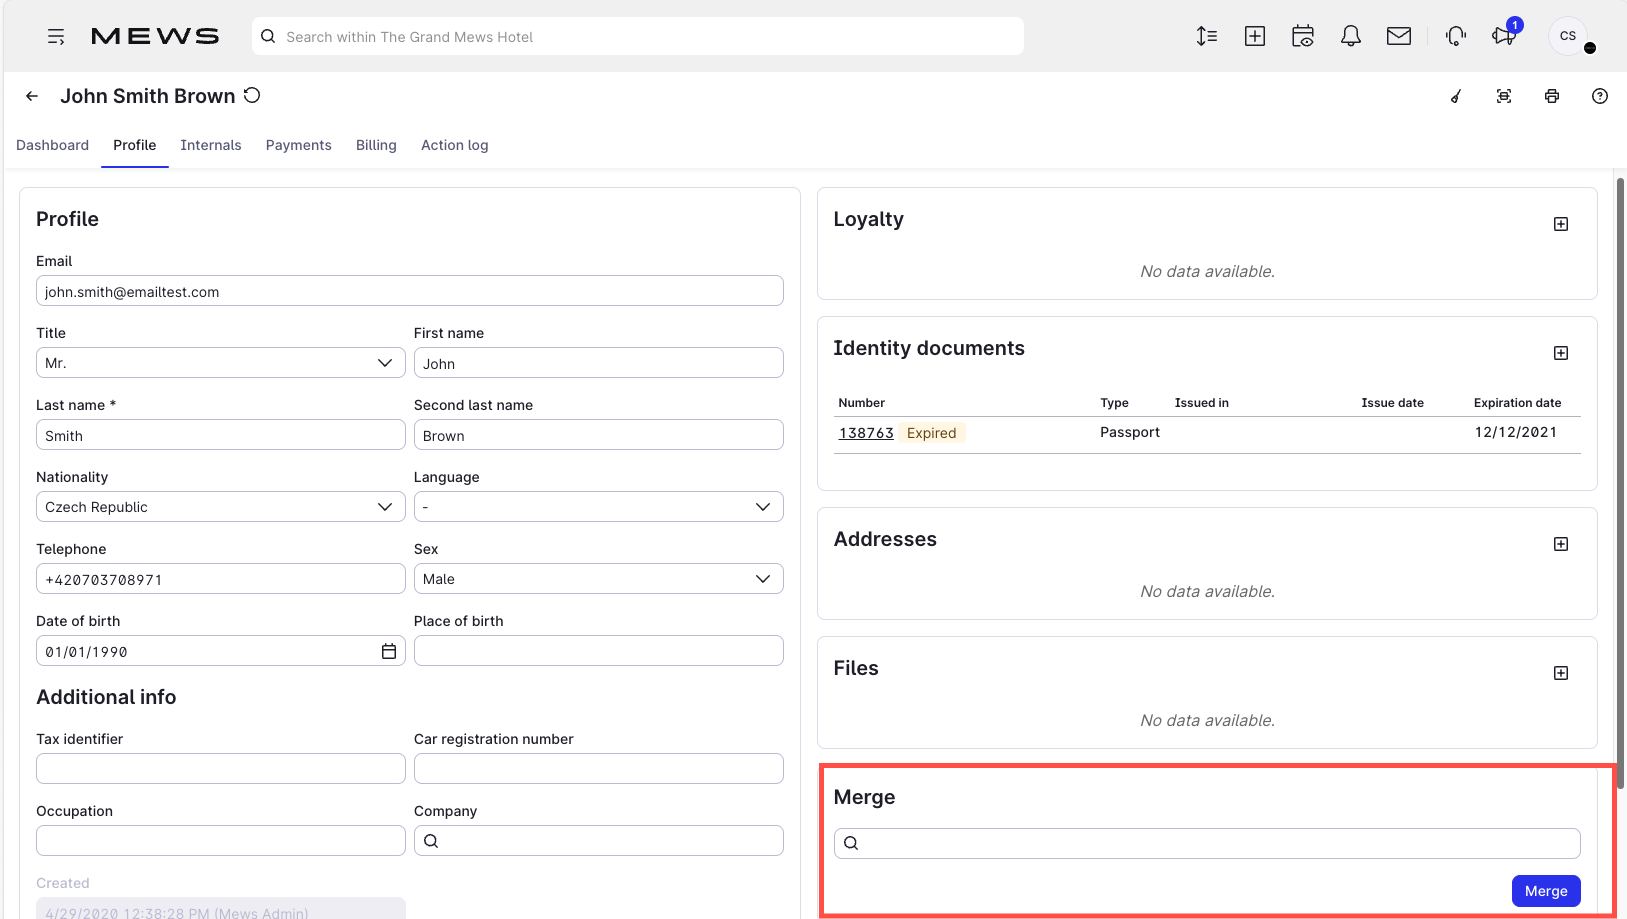Open the CS account avatar
Screen dimensions: 1627x919
click(x=1567, y=35)
